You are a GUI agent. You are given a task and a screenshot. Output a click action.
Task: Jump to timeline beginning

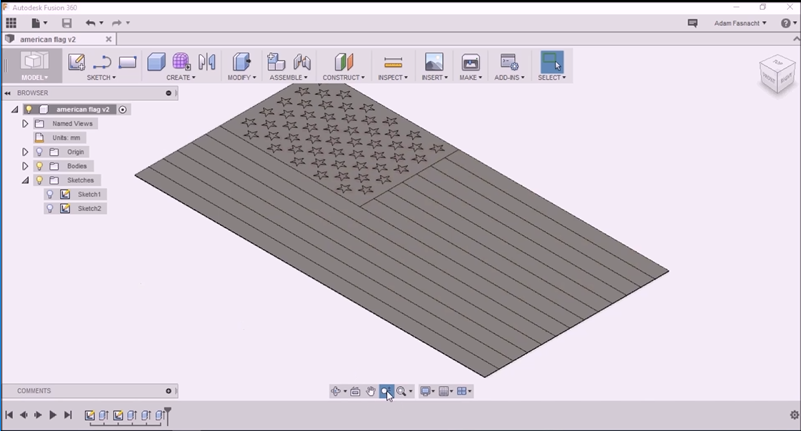click(9, 415)
